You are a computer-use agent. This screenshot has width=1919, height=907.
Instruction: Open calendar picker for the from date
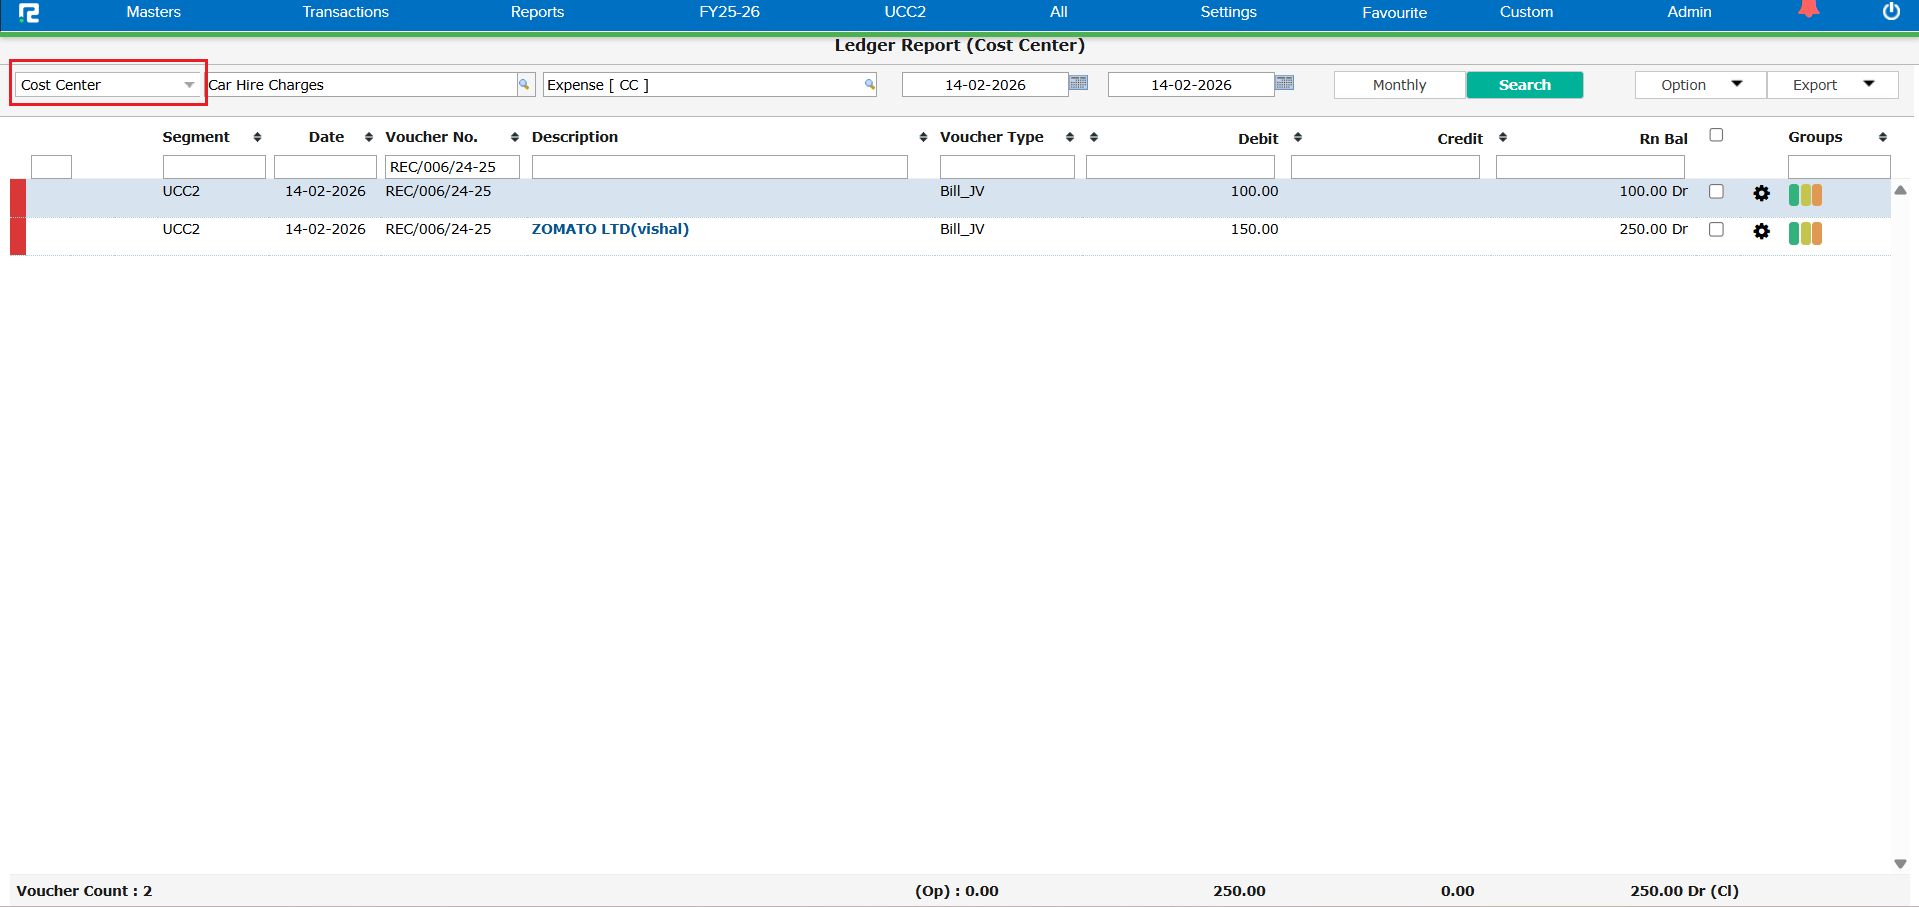[x=1078, y=83]
